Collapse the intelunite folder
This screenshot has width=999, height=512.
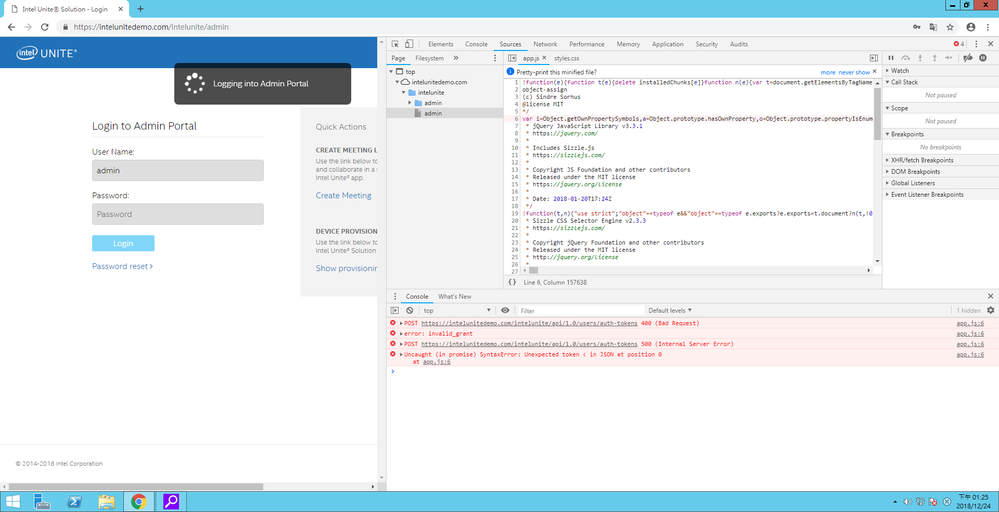click(403, 92)
